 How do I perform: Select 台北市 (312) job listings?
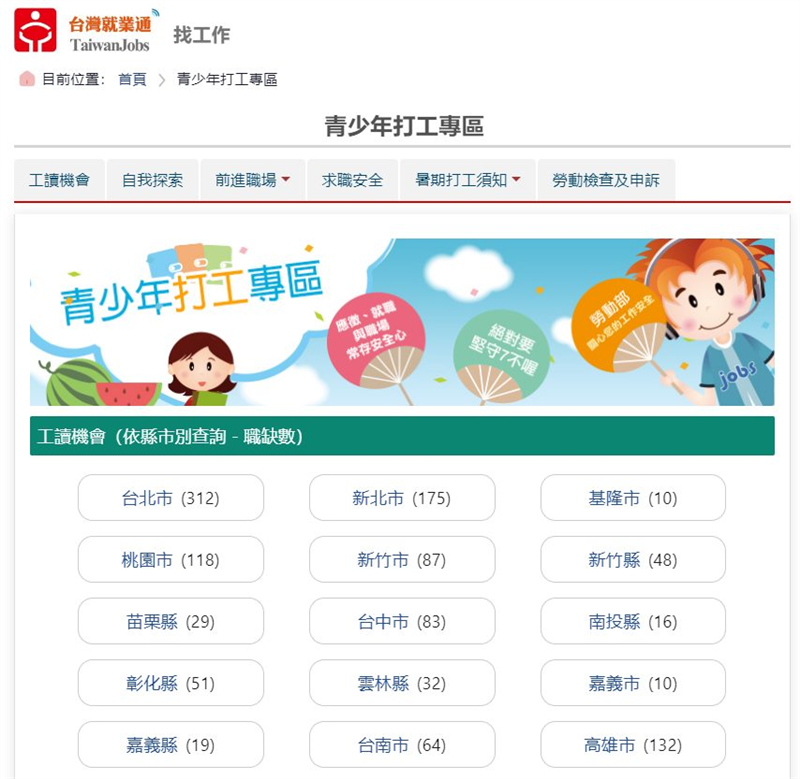point(171,498)
